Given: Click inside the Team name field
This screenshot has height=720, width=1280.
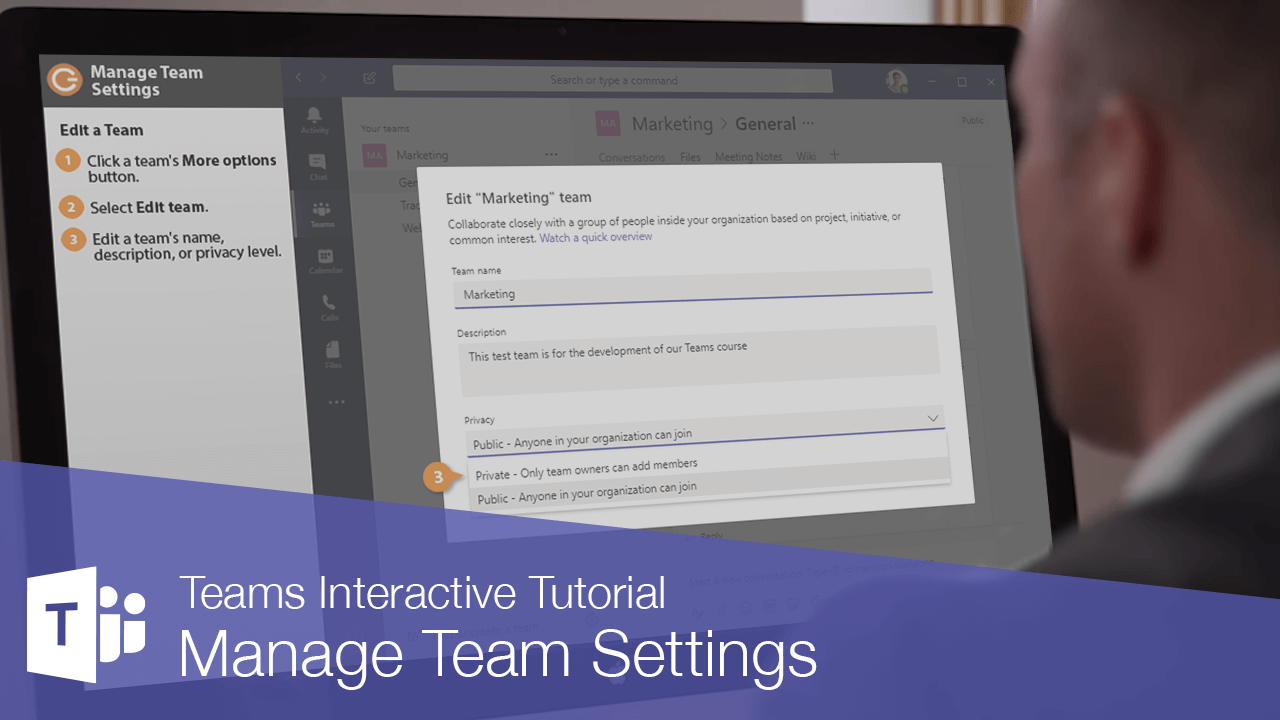Looking at the screenshot, I should point(690,293).
